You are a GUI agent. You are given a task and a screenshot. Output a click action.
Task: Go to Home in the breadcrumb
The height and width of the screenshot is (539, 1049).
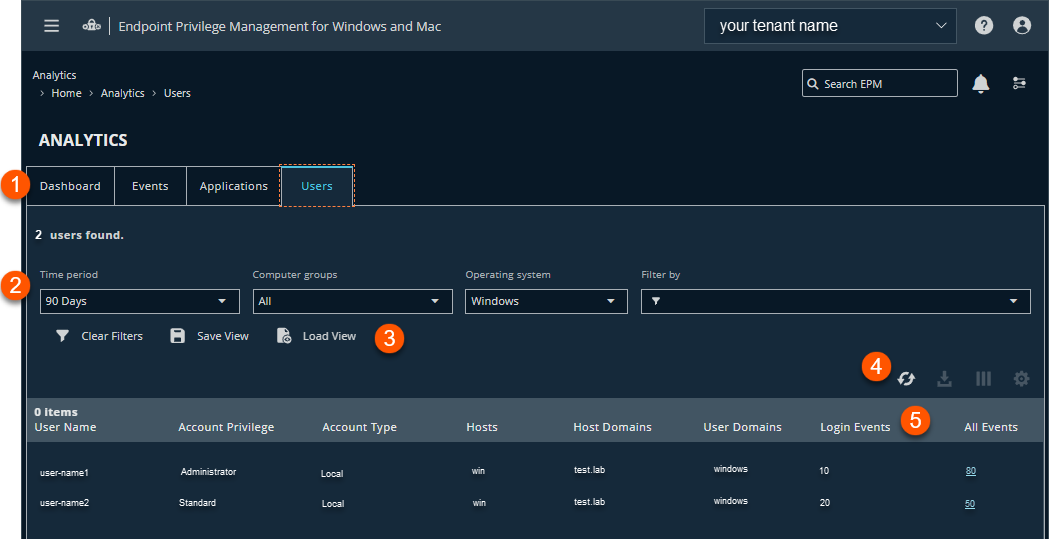[66, 93]
